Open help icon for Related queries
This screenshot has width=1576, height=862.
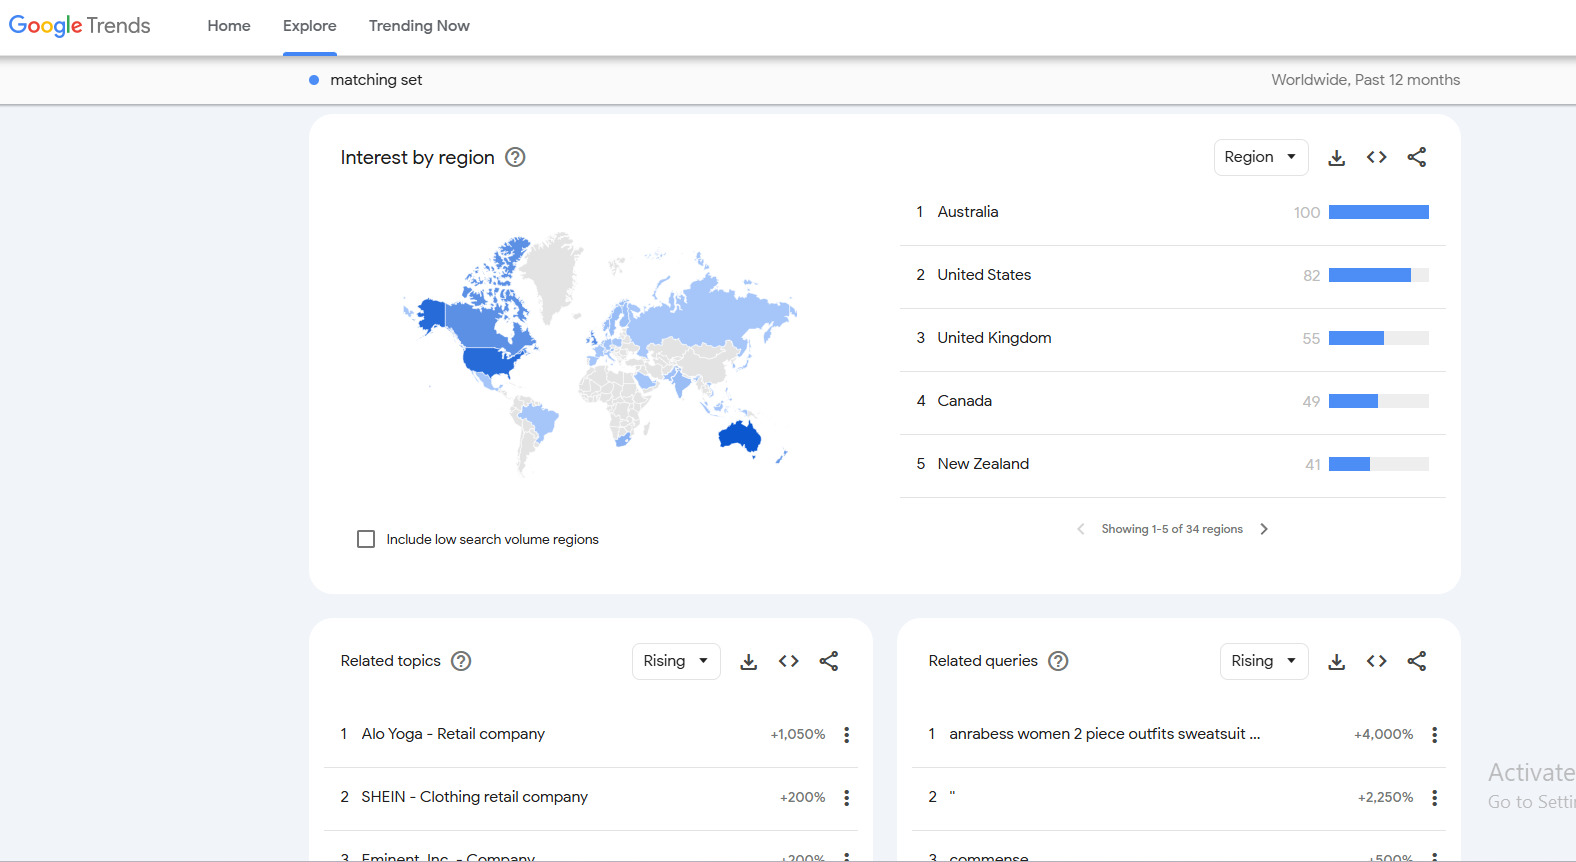(x=1058, y=661)
